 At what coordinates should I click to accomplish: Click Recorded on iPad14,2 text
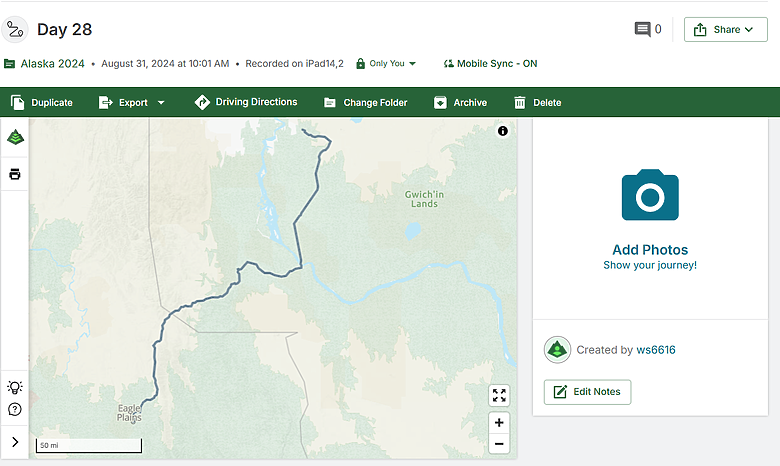pos(294,64)
